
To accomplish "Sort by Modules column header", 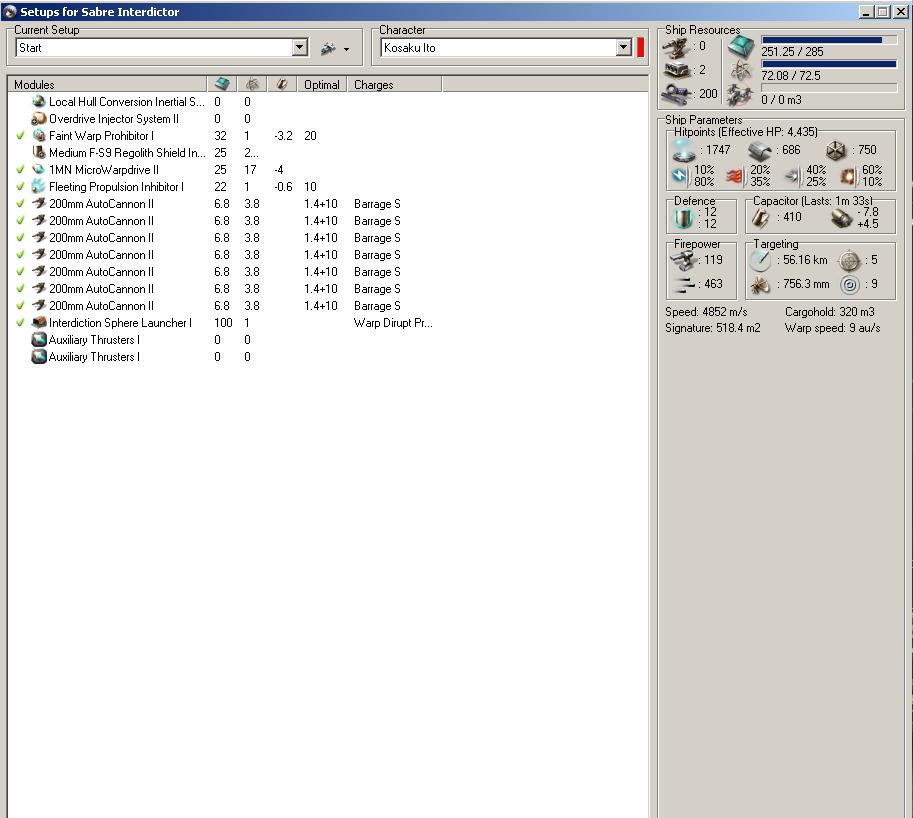I will (x=107, y=84).
